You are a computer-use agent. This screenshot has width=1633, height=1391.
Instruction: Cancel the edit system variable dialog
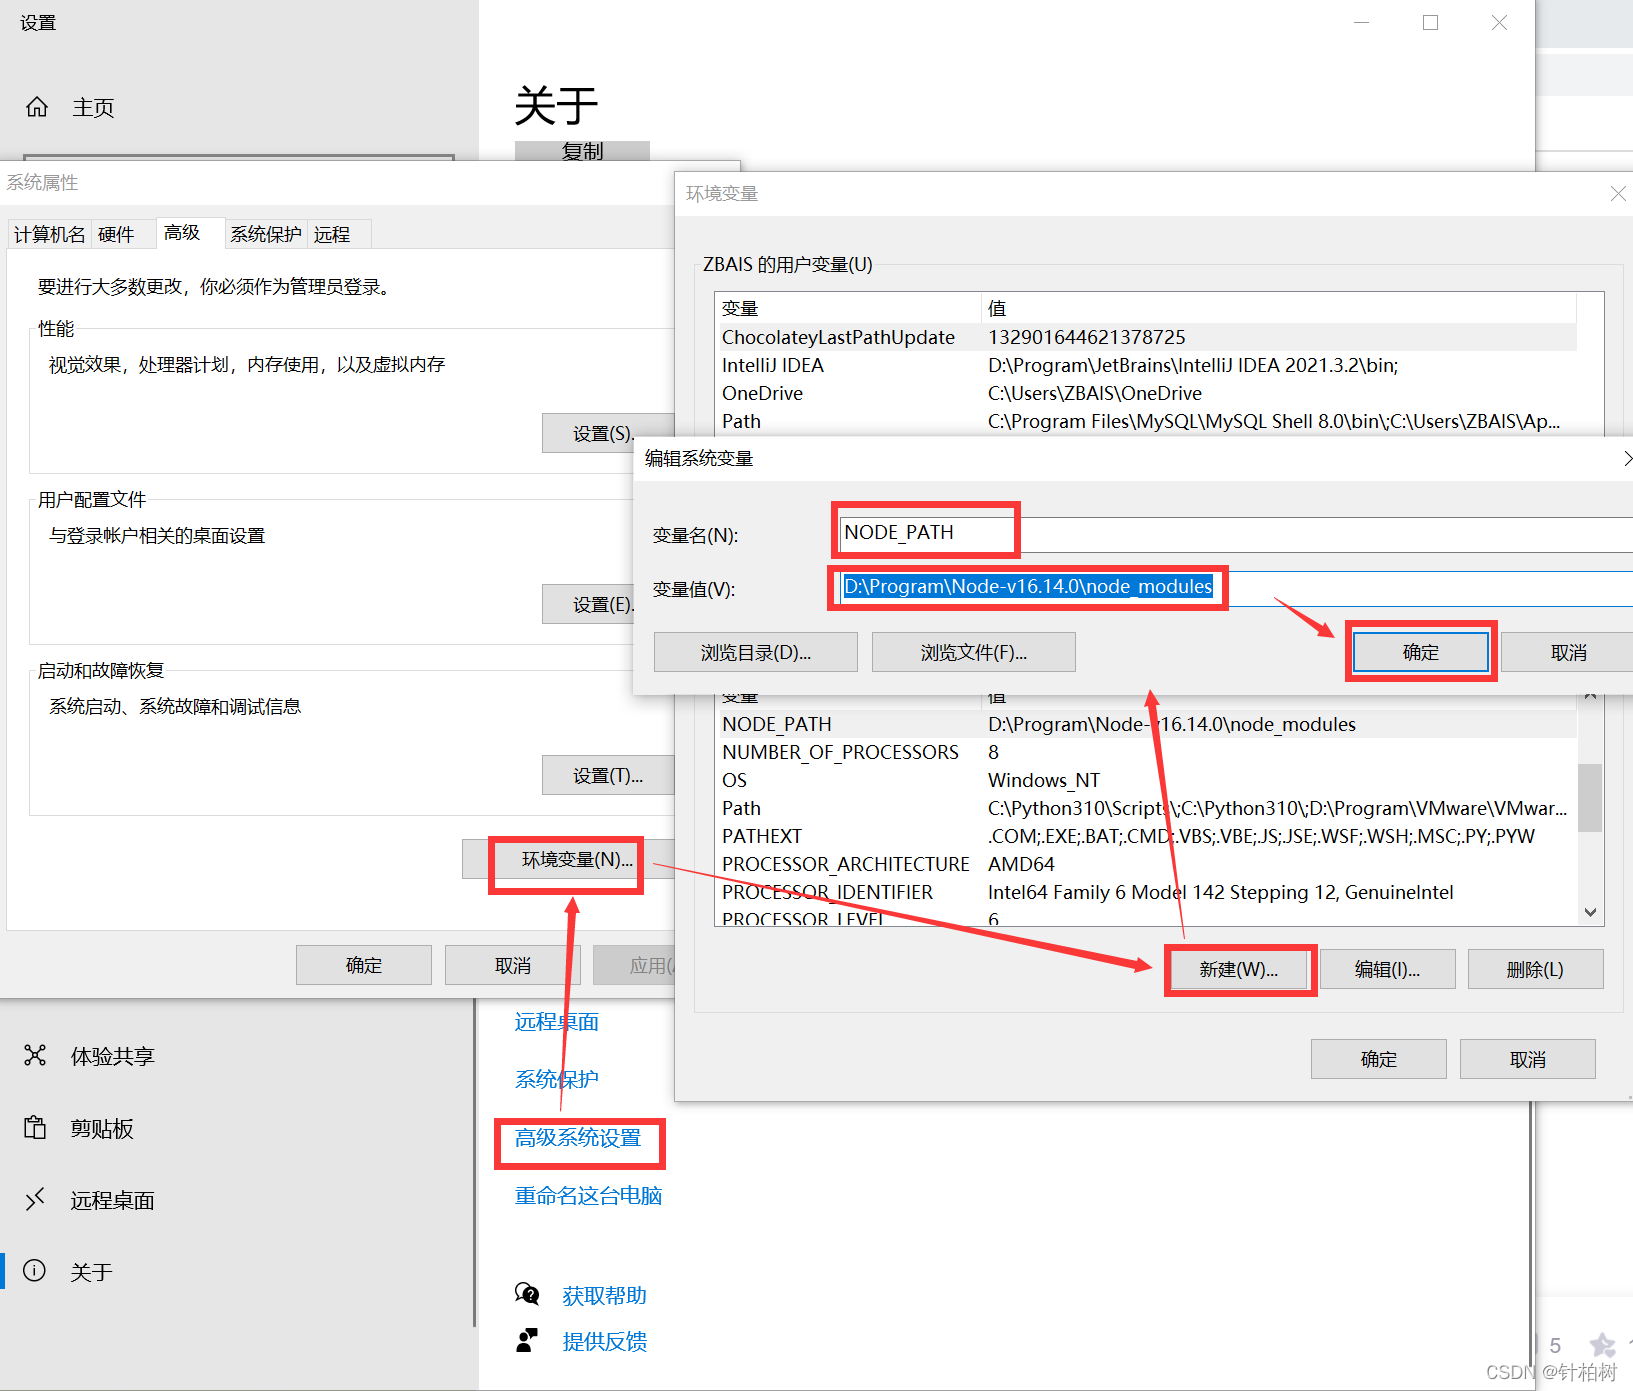coord(1568,652)
